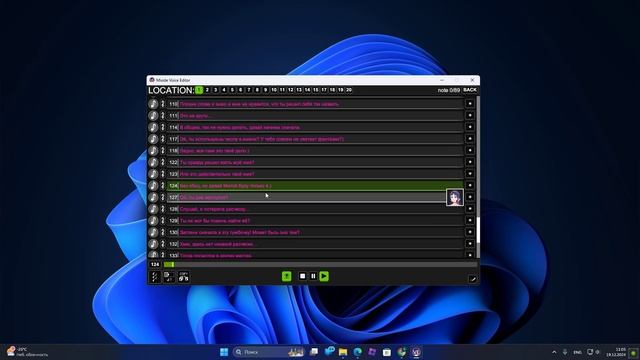
Task: Select dialogue line 117 text
Action: 262,139
